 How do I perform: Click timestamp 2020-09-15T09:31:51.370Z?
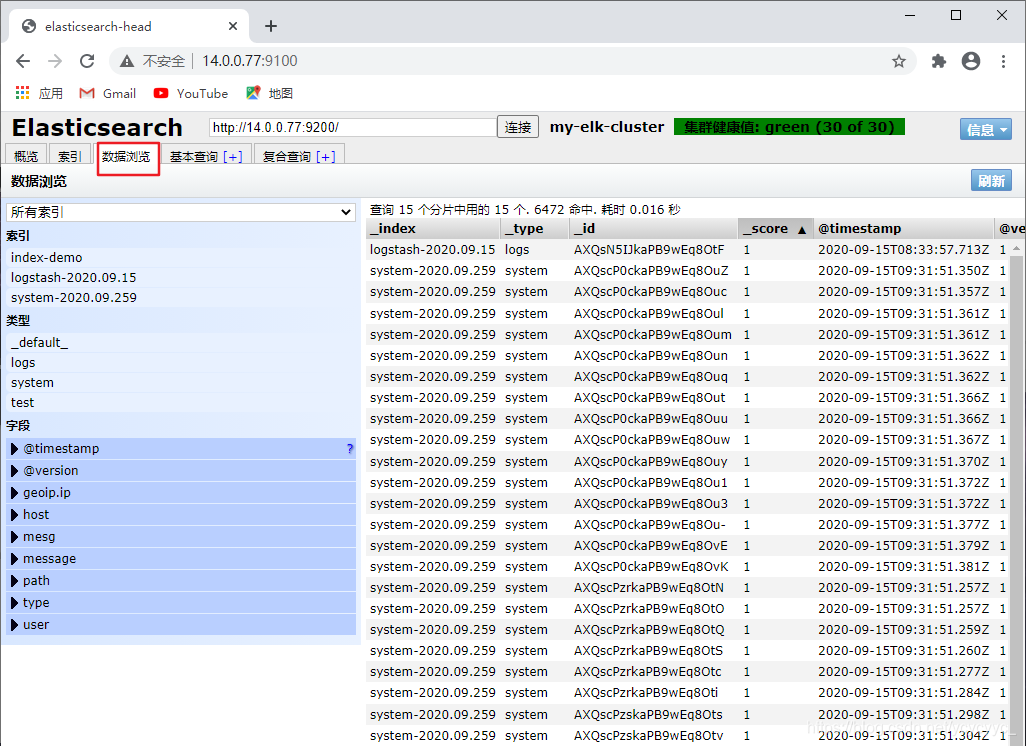point(903,461)
